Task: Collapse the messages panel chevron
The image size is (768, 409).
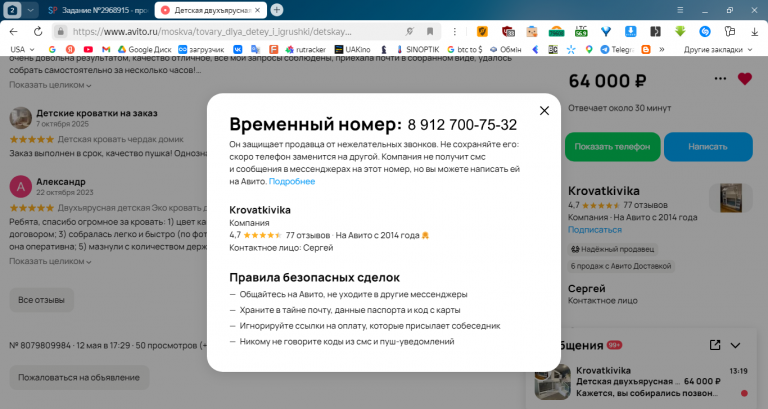Action: pos(735,345)
